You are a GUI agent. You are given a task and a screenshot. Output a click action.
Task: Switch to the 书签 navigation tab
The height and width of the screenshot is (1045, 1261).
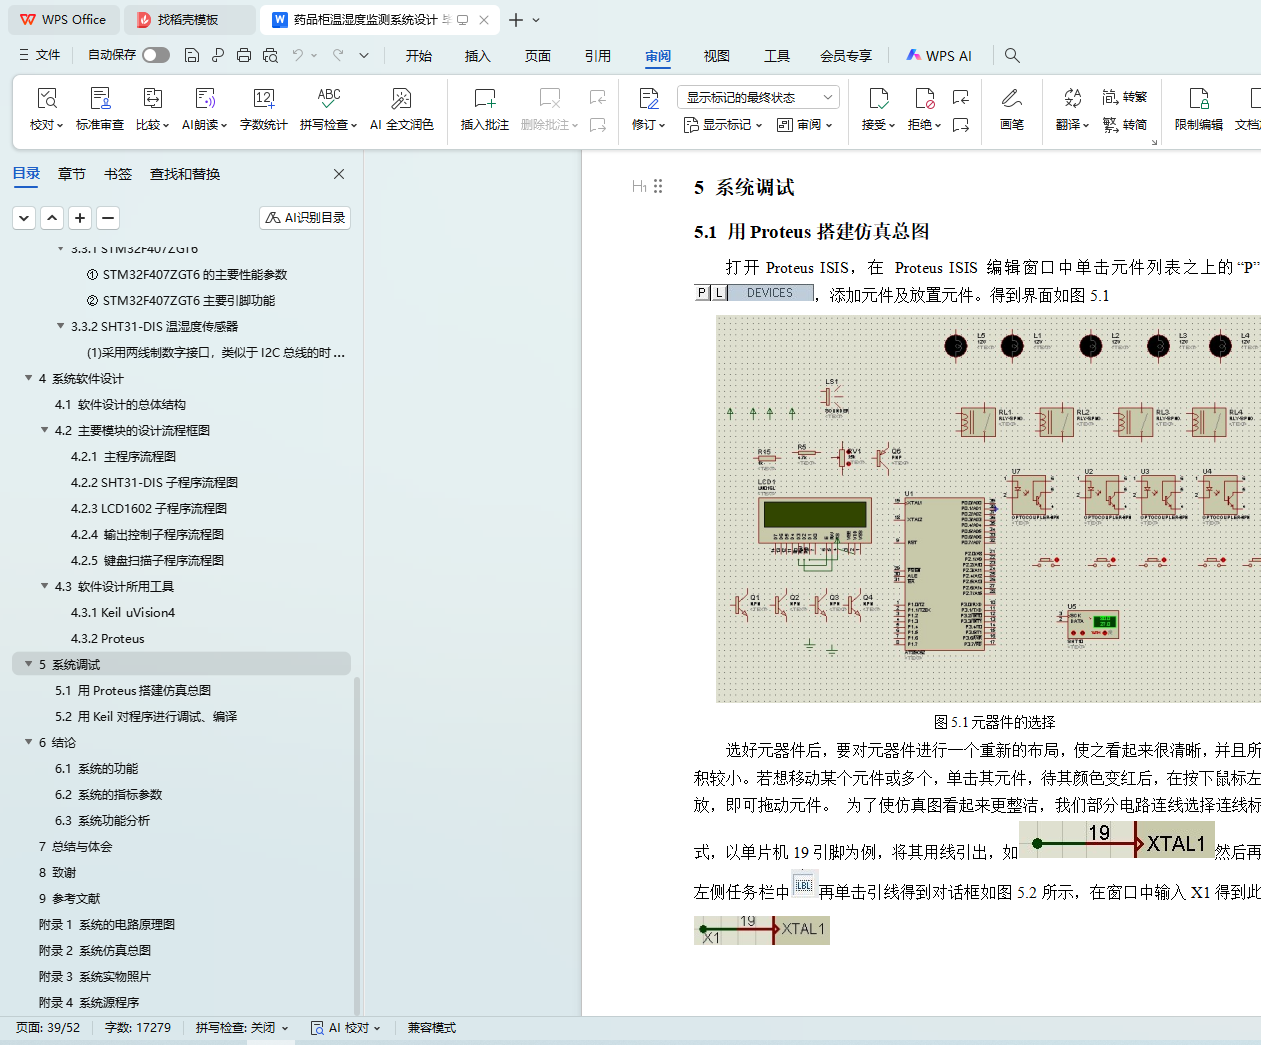[x=118, y=174]
